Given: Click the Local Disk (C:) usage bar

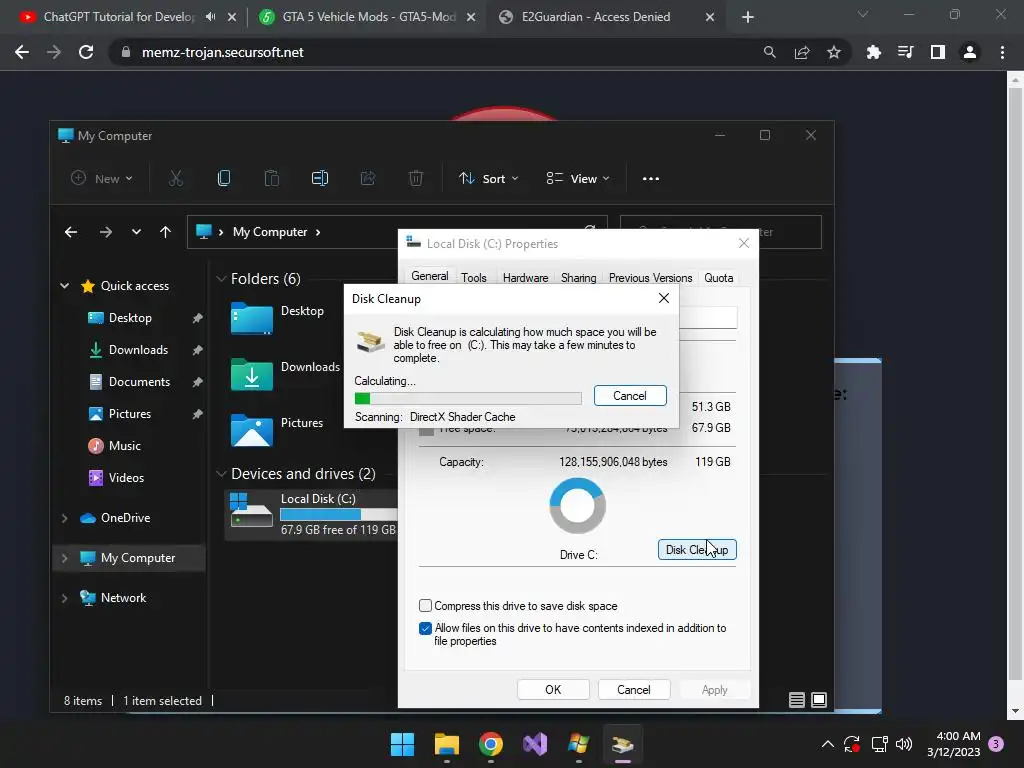Looking at the screenshot, I should click(338, 515).
